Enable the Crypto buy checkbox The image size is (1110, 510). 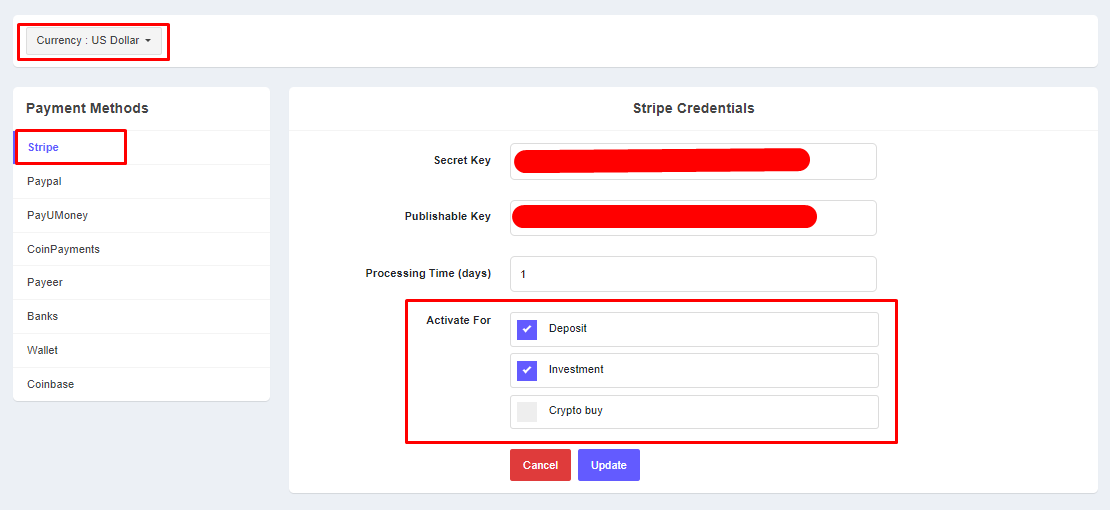527,411
